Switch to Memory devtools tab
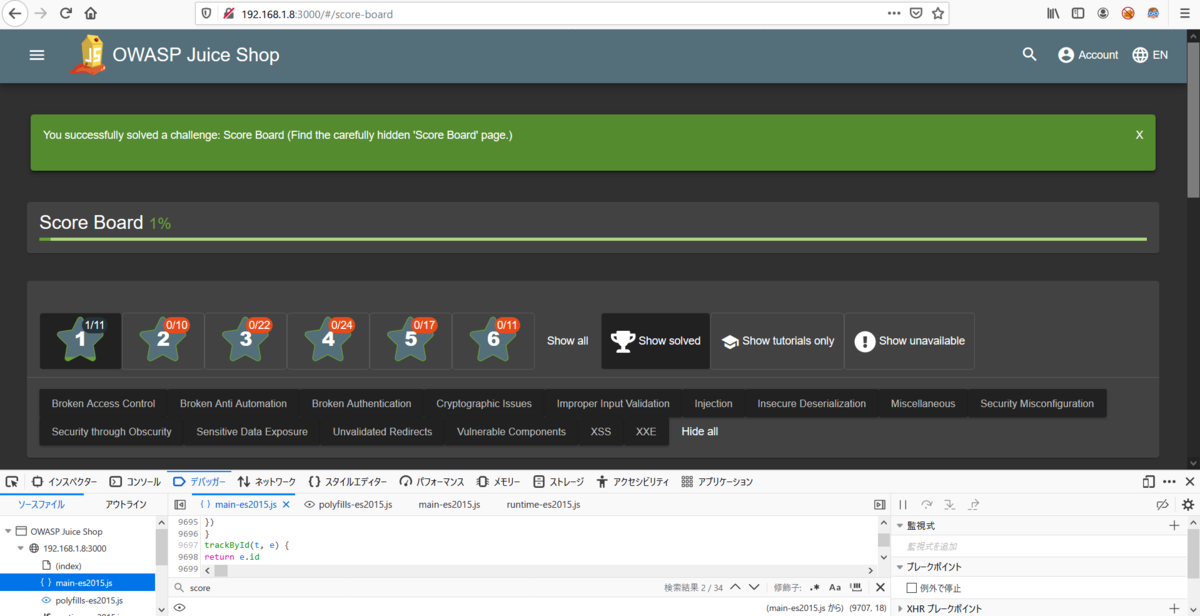1200x616 pixels. [499, 481]
